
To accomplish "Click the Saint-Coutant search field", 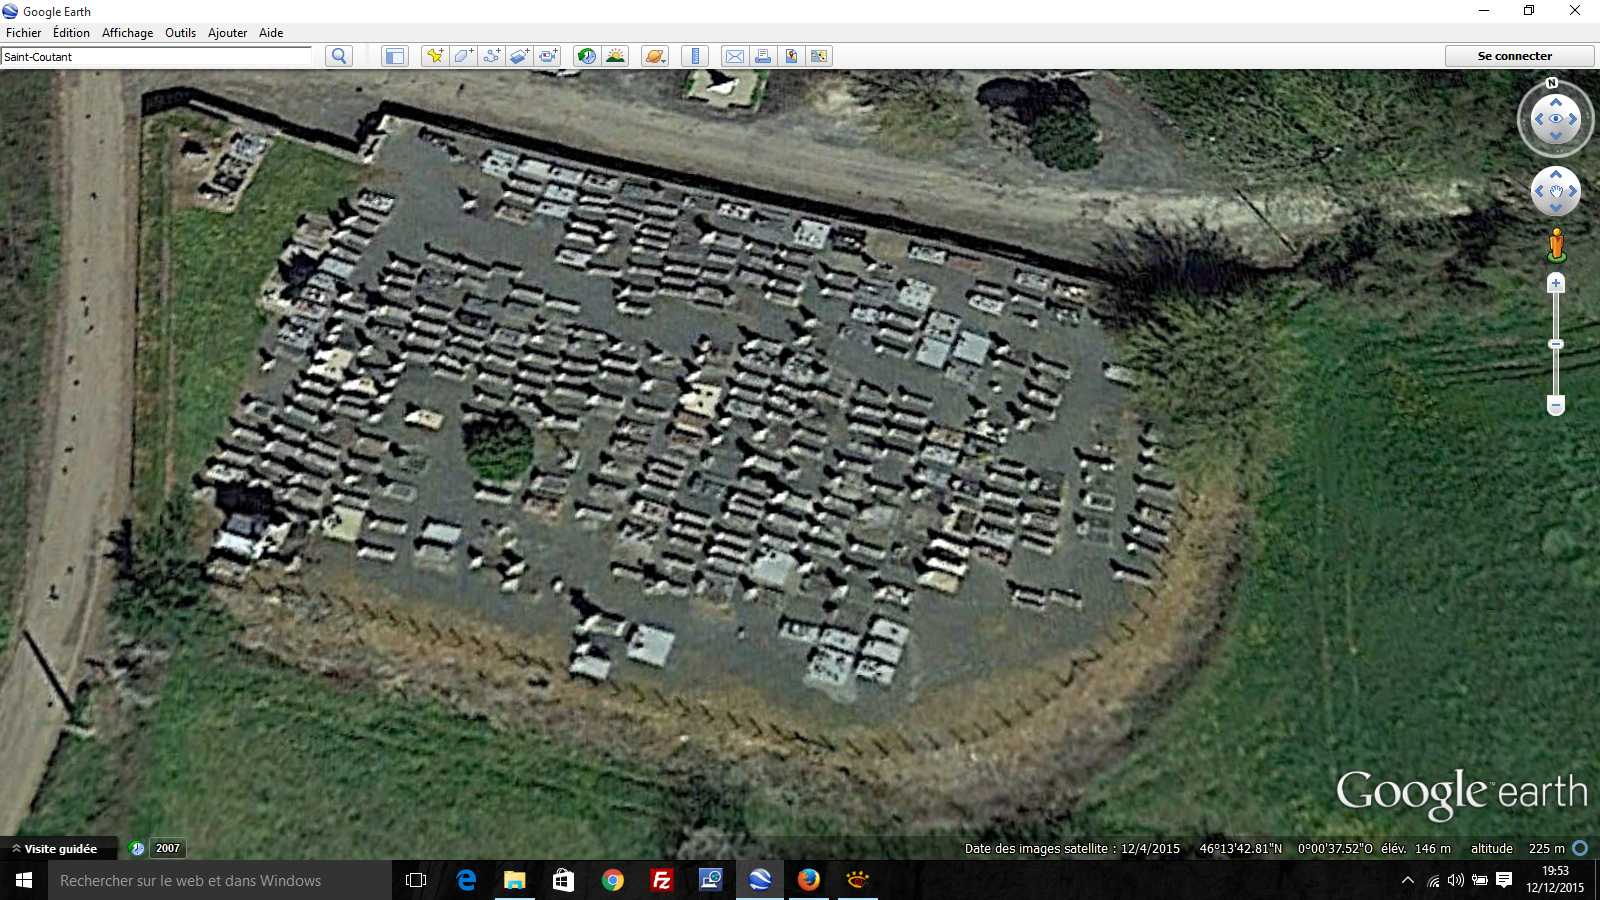I will tap(157, 57).
